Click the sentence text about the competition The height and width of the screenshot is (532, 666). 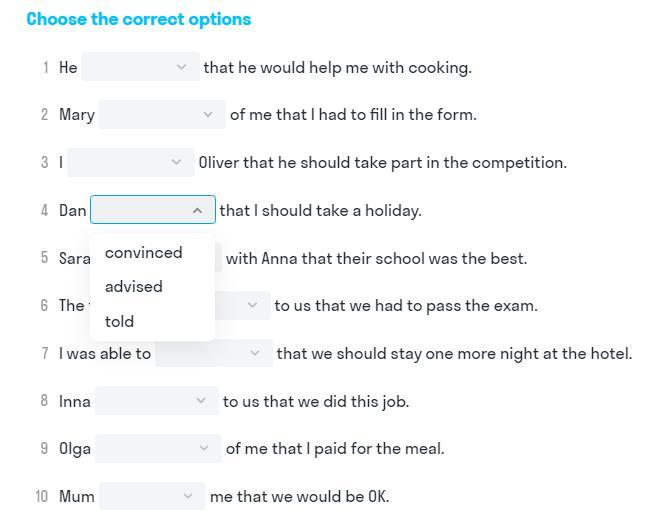point(382,162)
